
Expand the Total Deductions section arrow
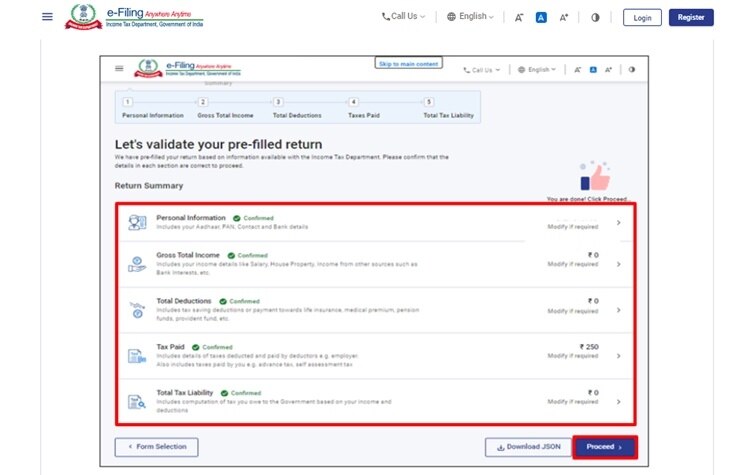pos(619,310)
